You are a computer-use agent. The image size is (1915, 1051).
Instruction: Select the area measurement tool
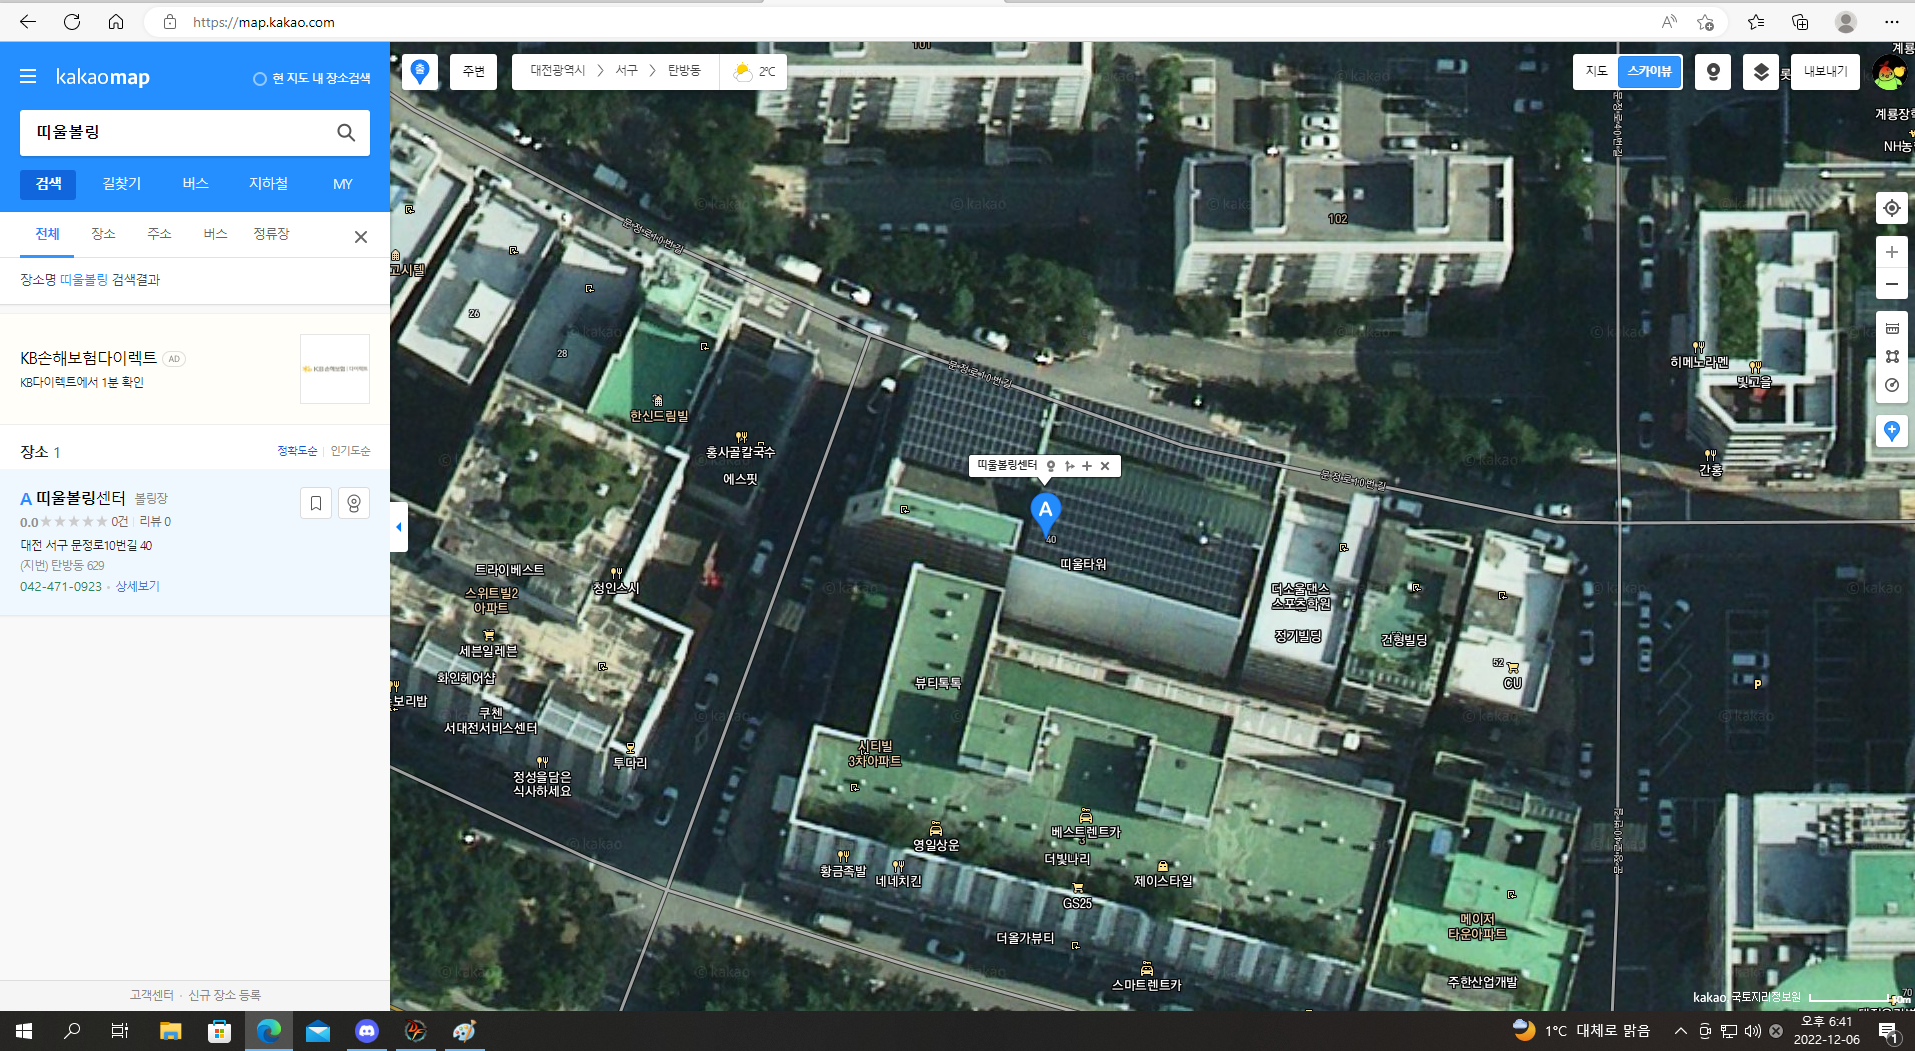coord(1891,356)
